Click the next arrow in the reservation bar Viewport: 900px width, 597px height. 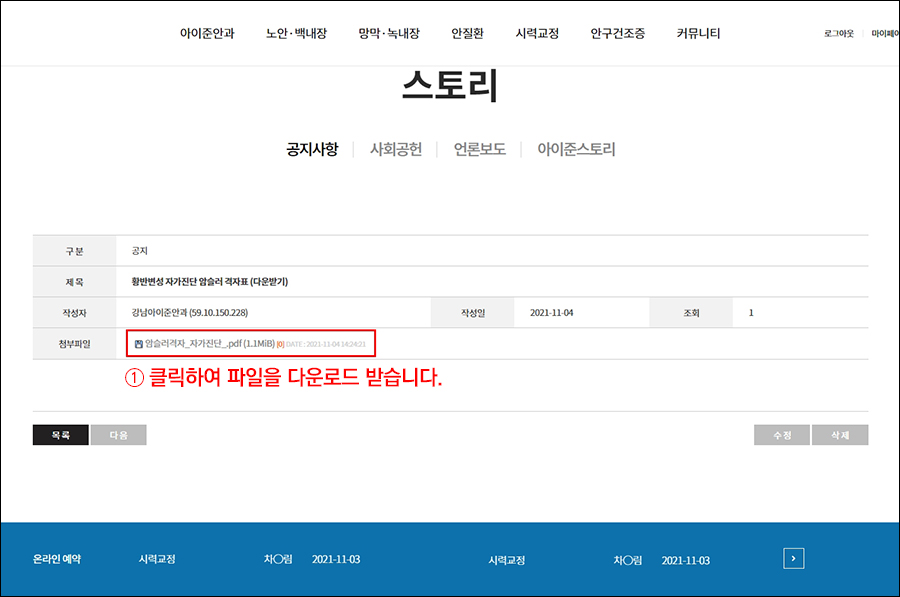tap(794, 559)
